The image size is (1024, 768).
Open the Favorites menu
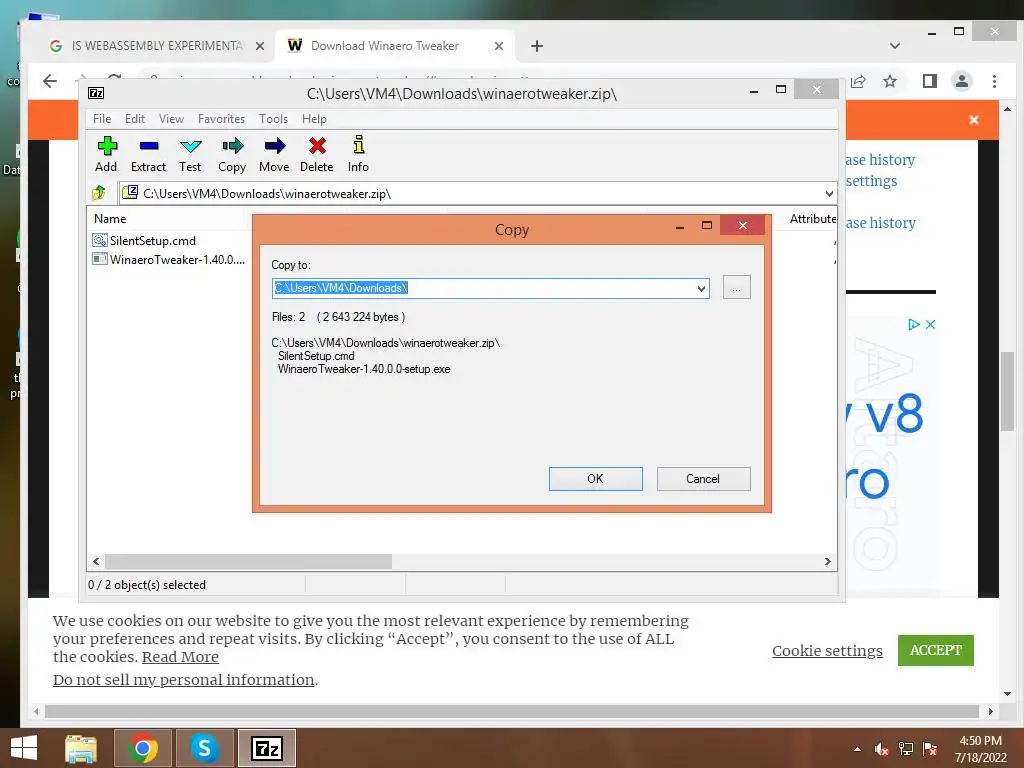tap(221, 119)
